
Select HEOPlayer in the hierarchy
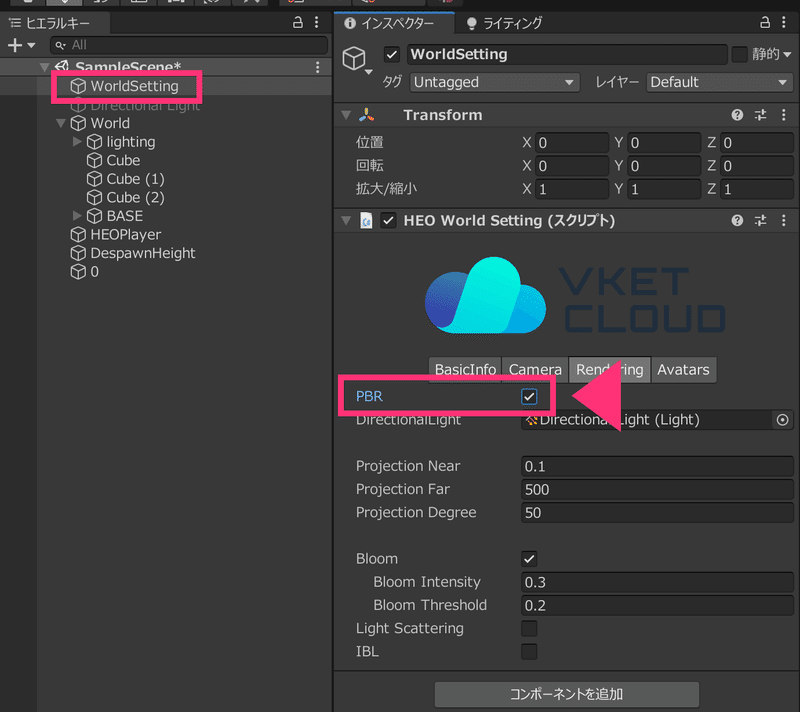[x=126, y=235]
